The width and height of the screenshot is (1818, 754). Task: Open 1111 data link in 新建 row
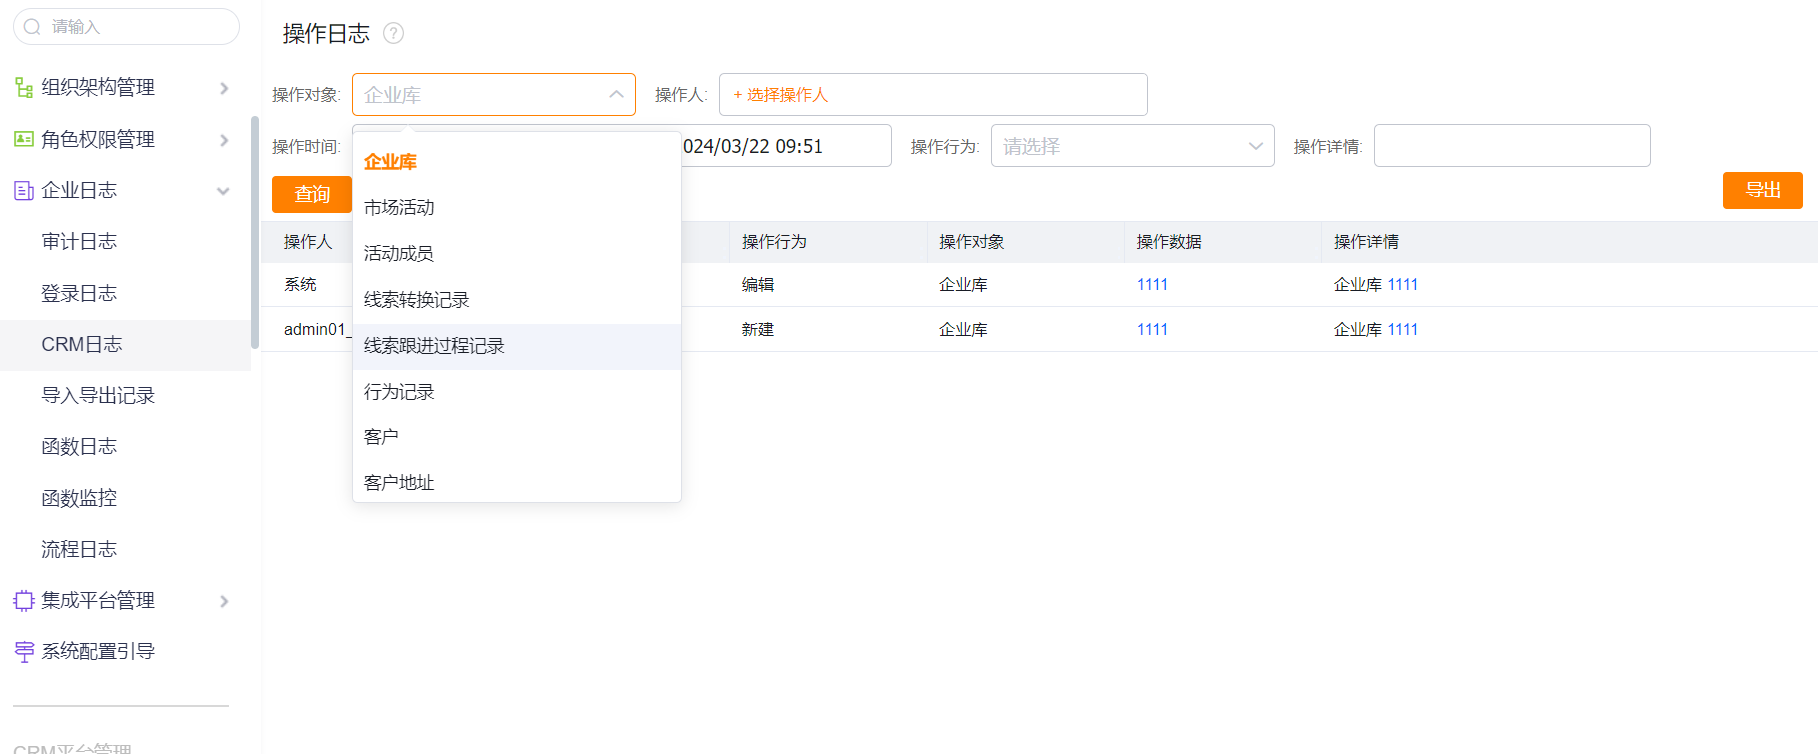(x=1152, y=330)
